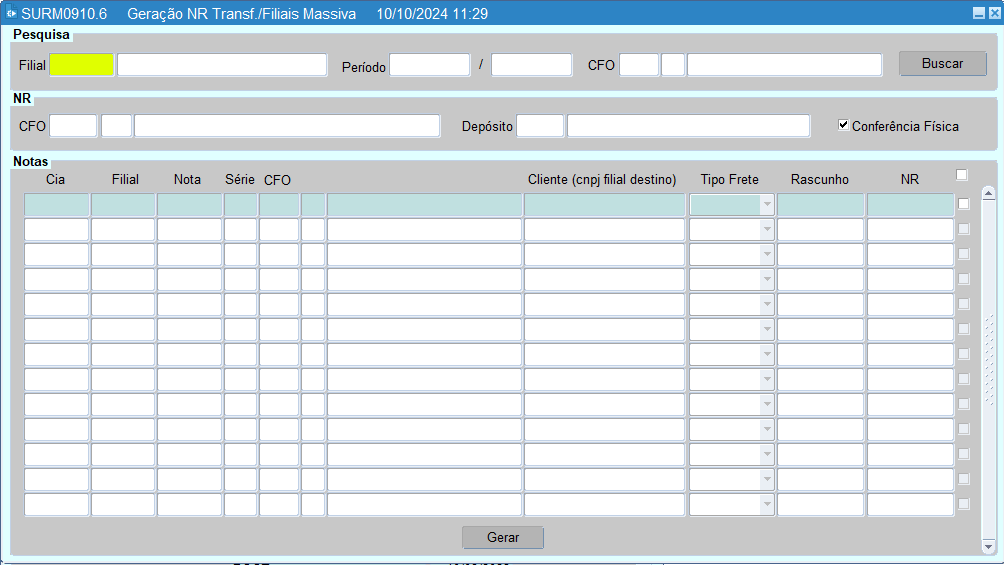Toggle the Conferência Física checkbox

pyautogui.click(x=844, y=125)
